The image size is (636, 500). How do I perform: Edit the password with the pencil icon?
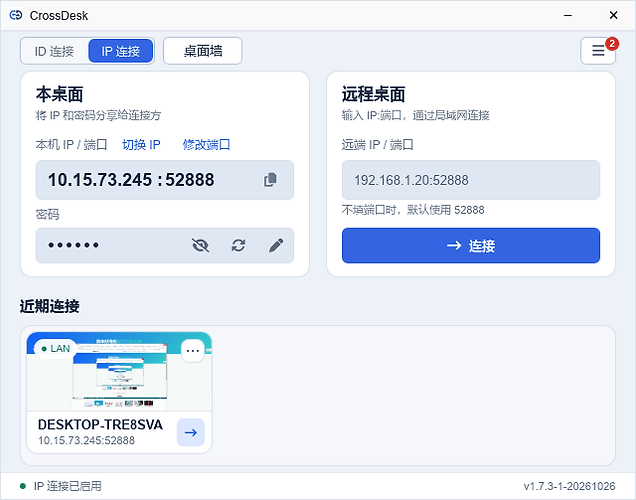pyautogui.click(x=276, y=245)
